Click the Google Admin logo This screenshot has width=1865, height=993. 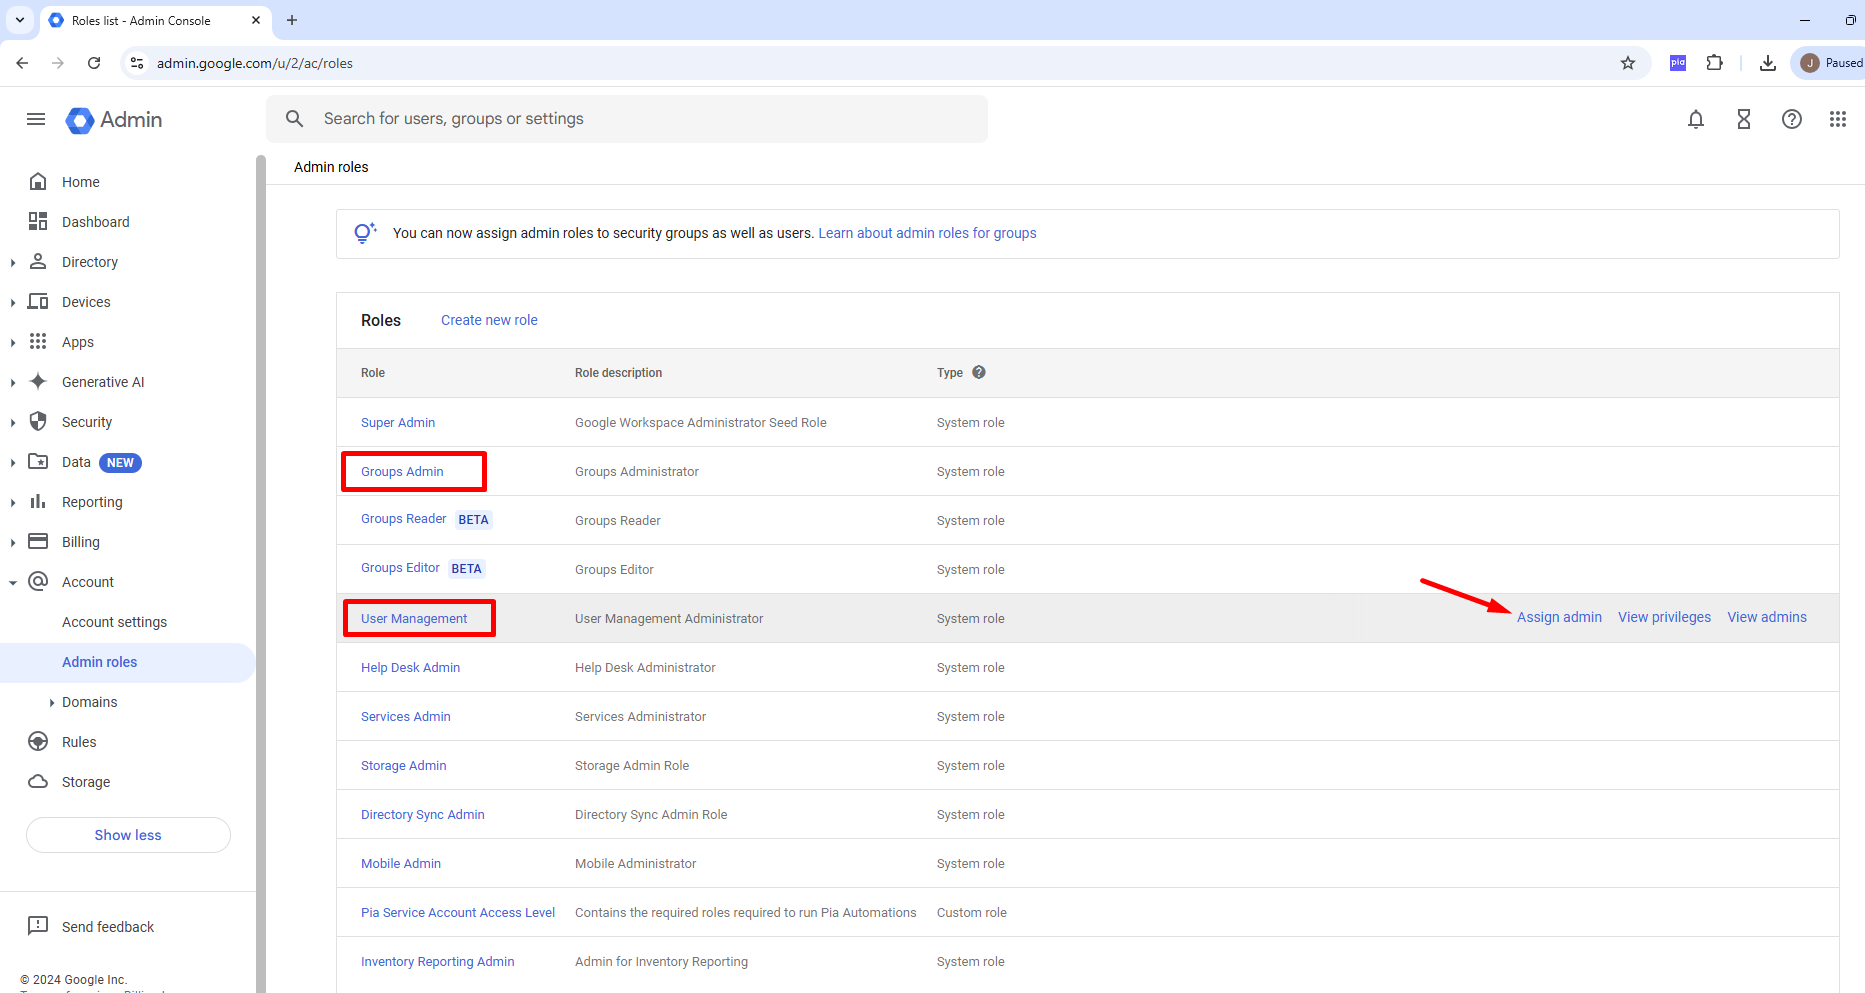(x=114, y=120)
